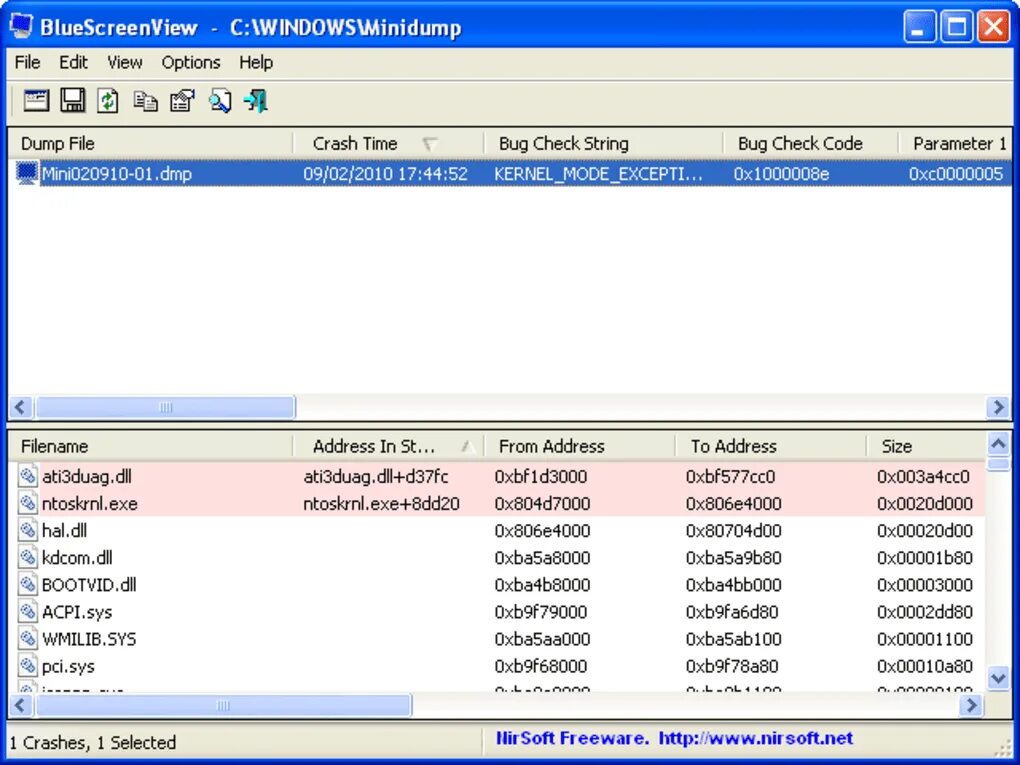This screenshot has height=765, width=1020.
Task: Click stack address ati3duag.dll+d37fc
Action: point(376,477)
